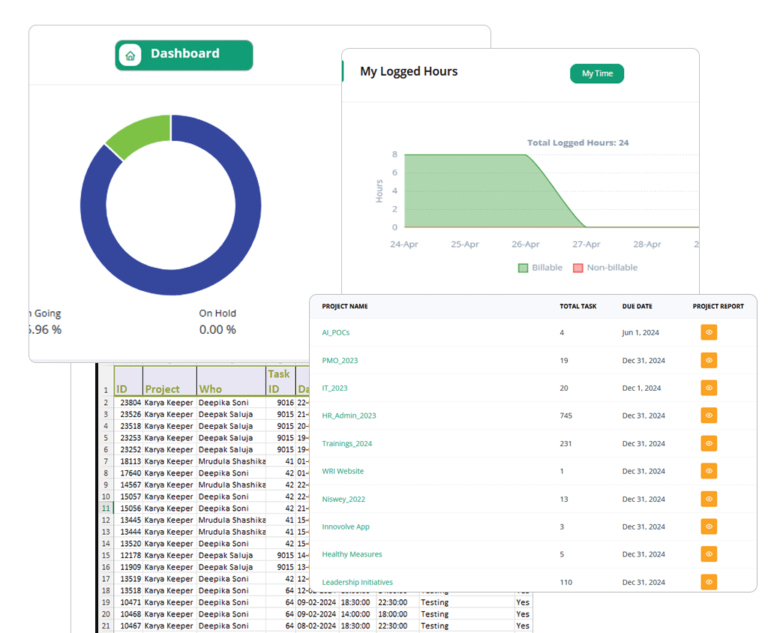Open eye icon for HR_Admin_2023 report
768x633 pixels.
pos(708,415)
